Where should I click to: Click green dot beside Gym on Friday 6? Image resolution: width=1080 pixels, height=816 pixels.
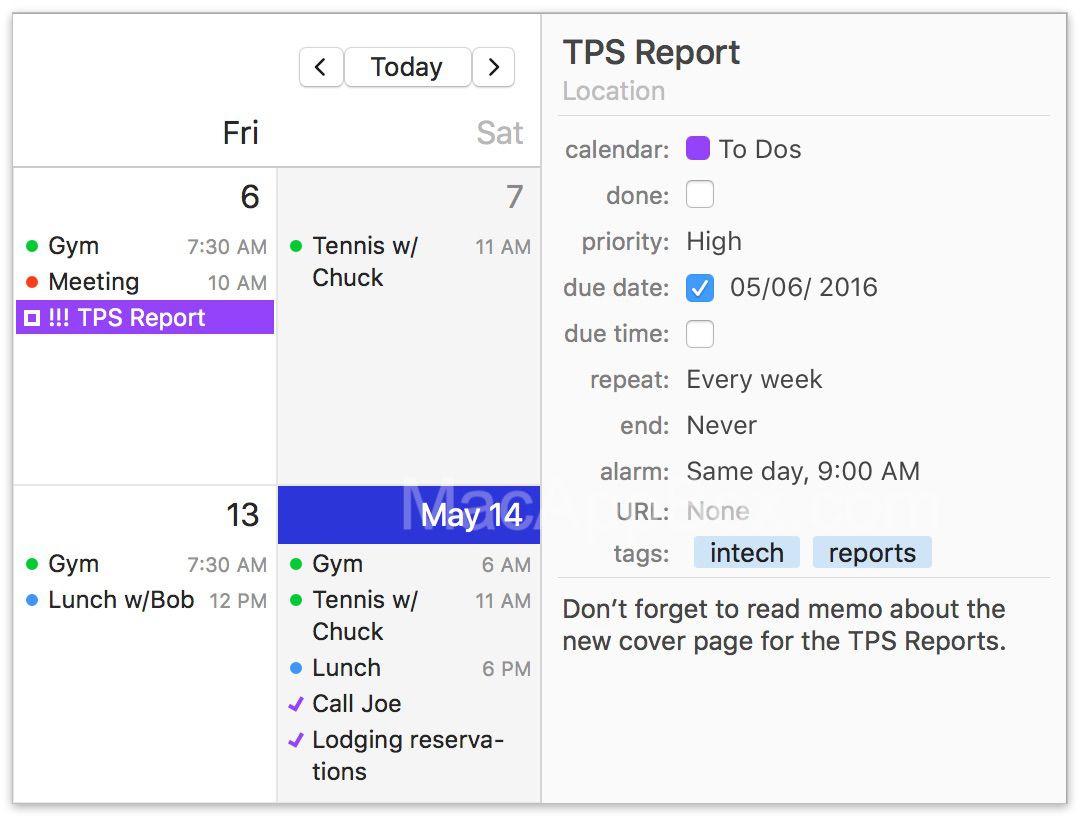coord(32,246)
